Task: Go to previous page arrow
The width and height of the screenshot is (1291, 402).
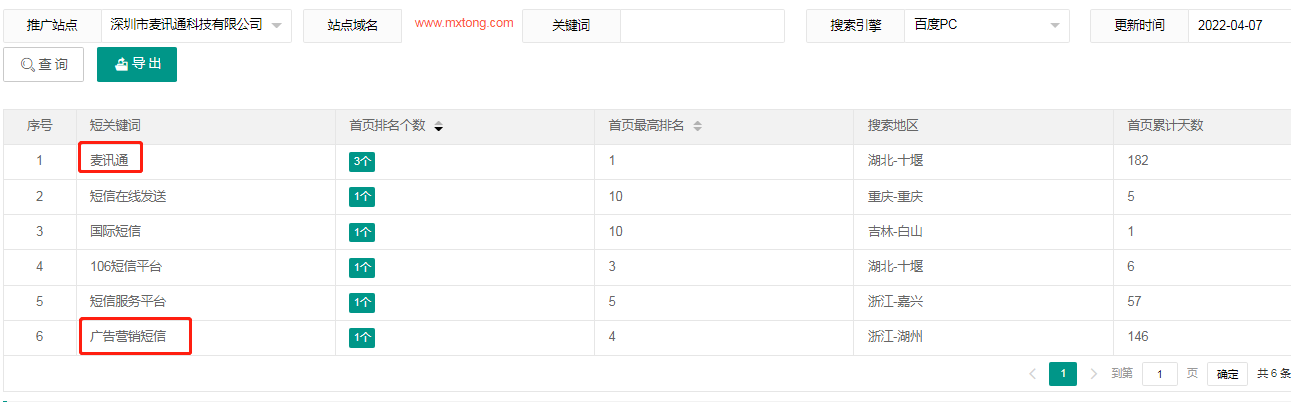Action: point(1032,374)
